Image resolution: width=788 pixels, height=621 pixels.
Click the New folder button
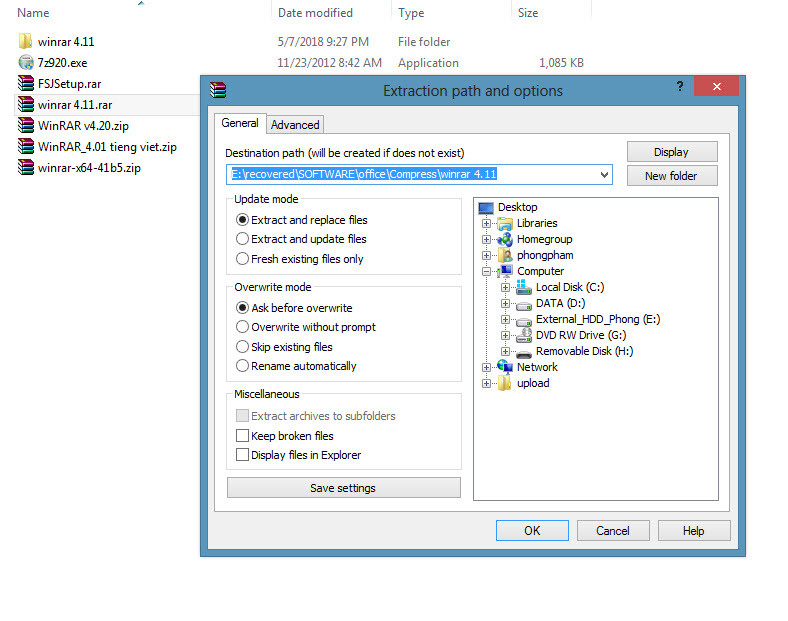tap(672, 176)
